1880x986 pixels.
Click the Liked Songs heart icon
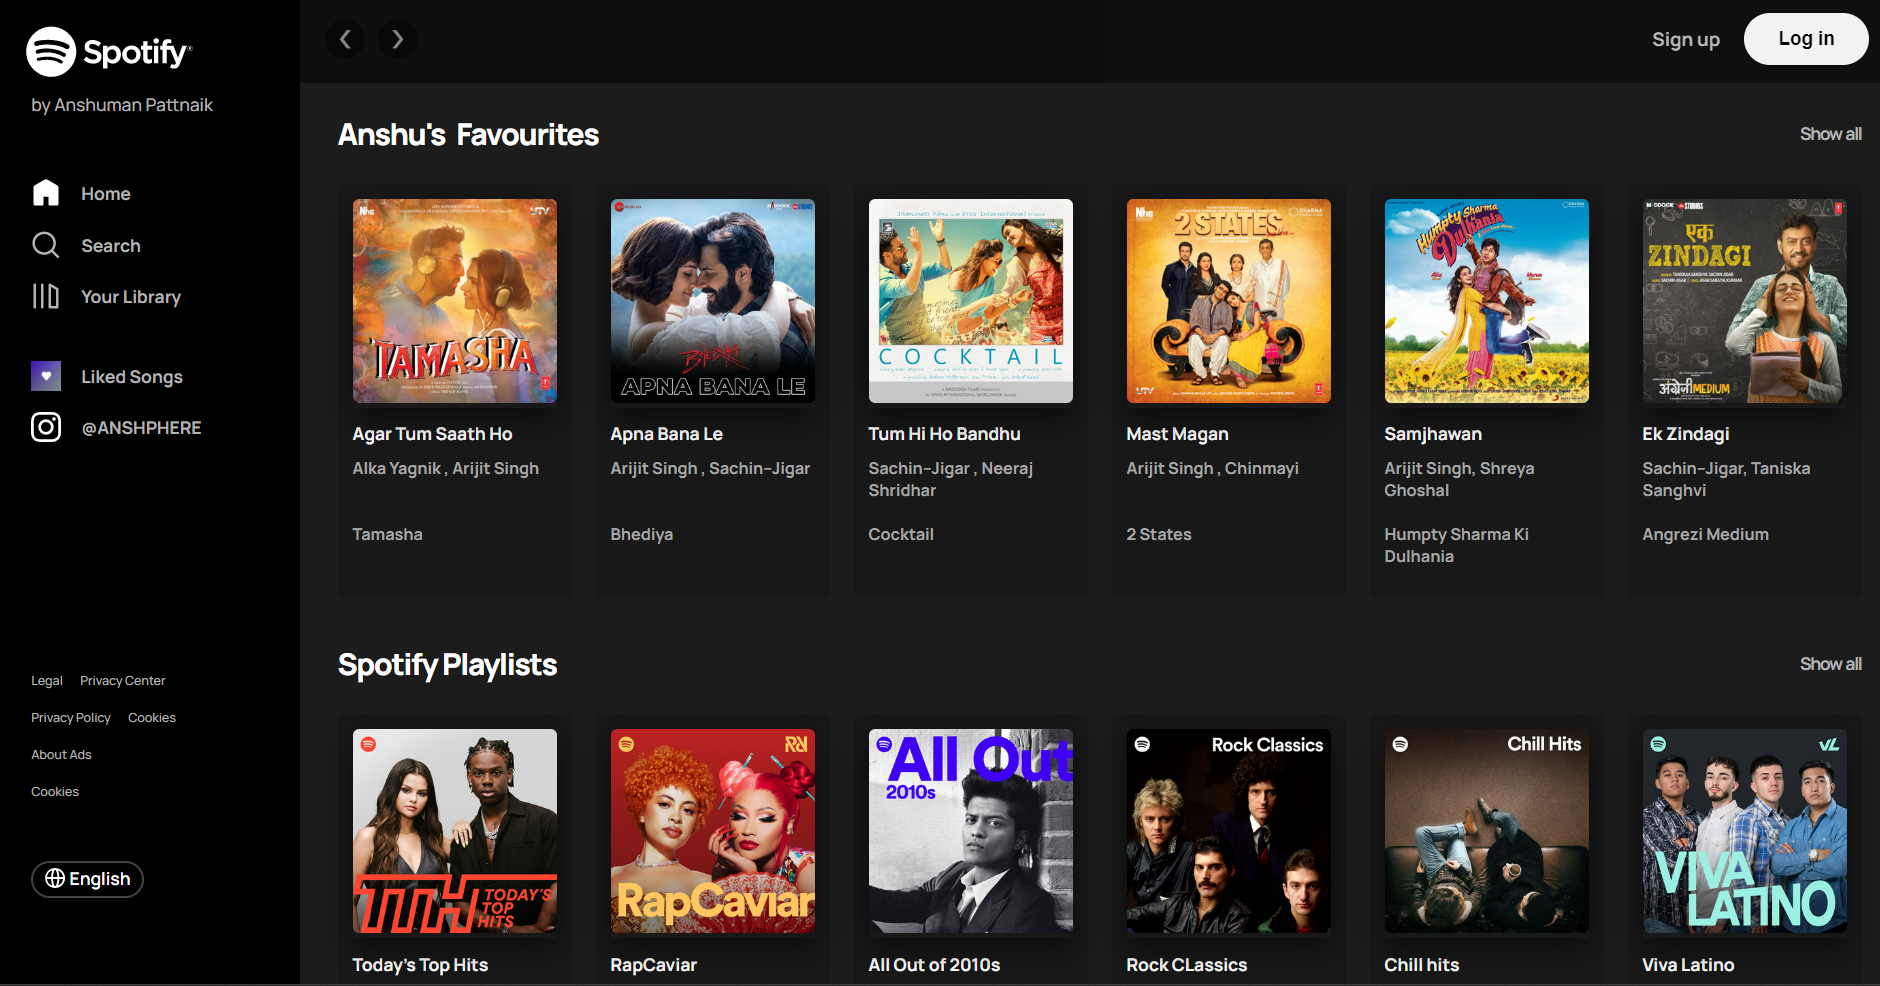tap(46, 376)
